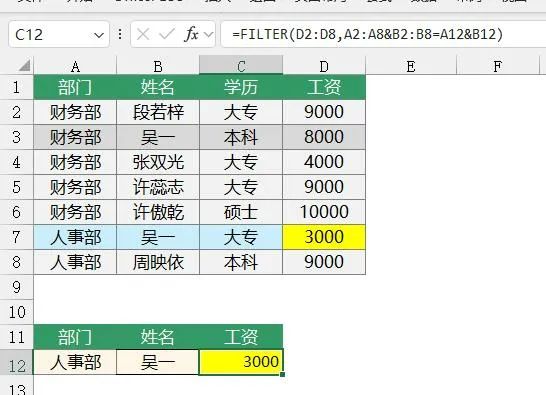Click lookup header 工资 in row 11
This screenshot has width=546, height=395.
[241, 337]
